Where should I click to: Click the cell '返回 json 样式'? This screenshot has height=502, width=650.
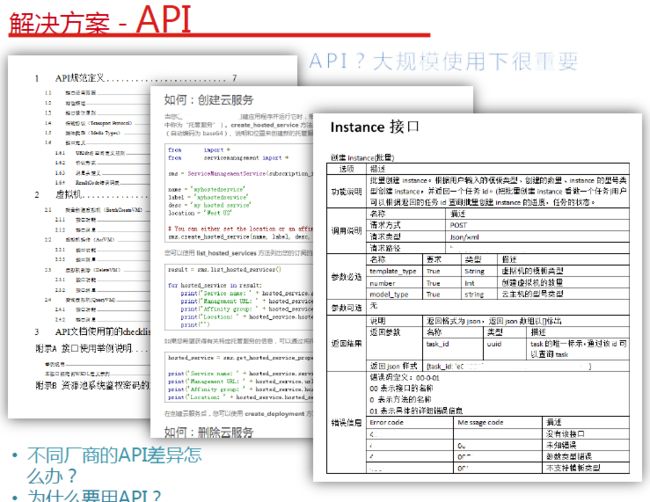tap(393, 366)
